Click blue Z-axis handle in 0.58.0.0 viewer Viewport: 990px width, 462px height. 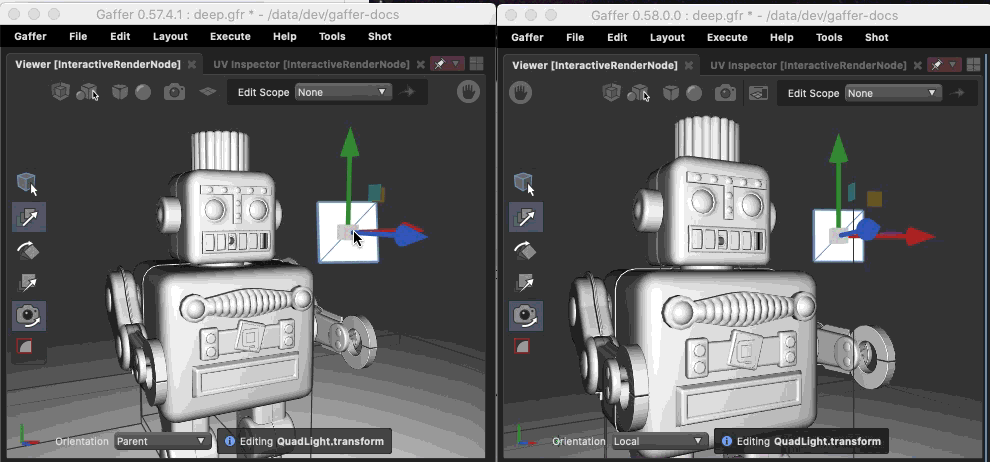pyautogui.click(x=868, y=228)
